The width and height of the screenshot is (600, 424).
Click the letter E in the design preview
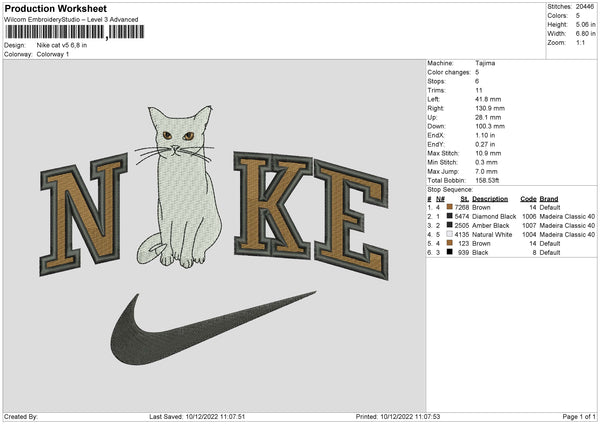coord(351,220)
